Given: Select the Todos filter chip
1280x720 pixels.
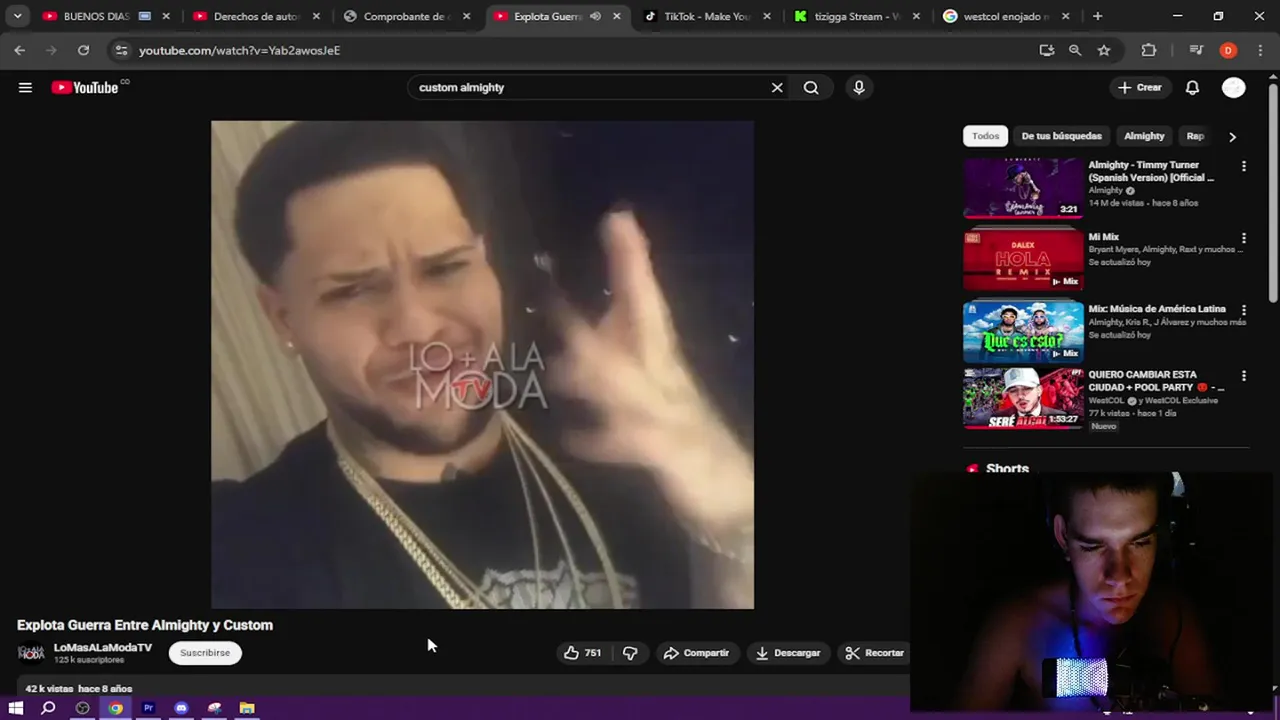Looking at the screenshot, I should (985, 136).
